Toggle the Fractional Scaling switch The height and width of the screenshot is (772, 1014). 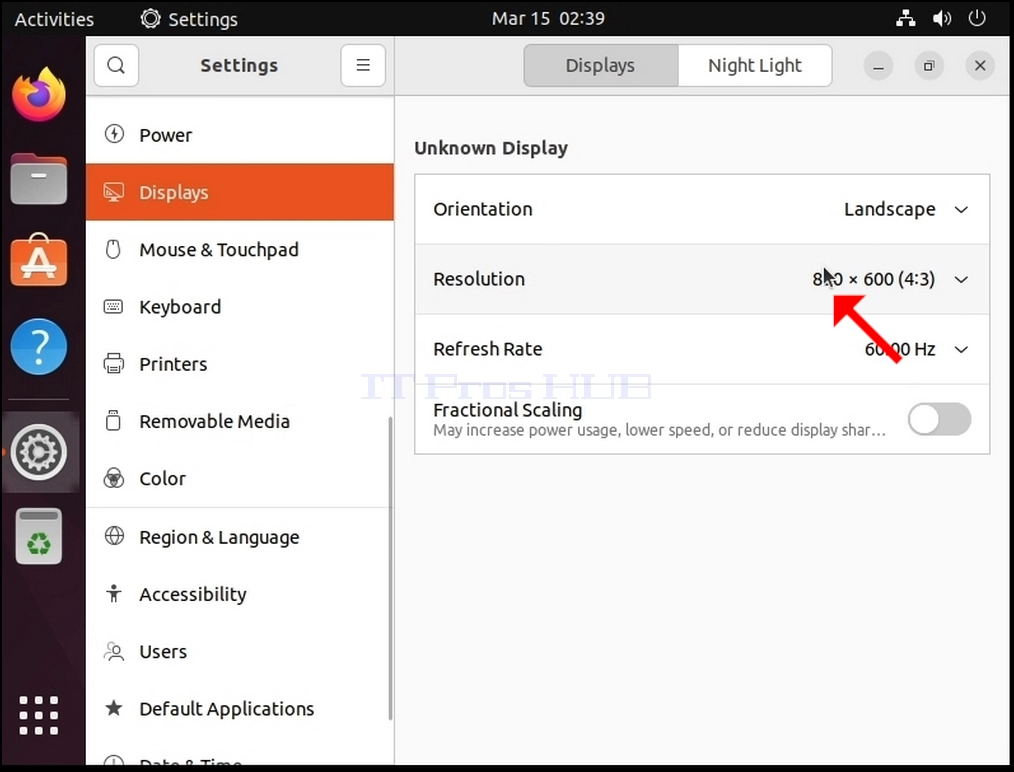coord(939,419)
